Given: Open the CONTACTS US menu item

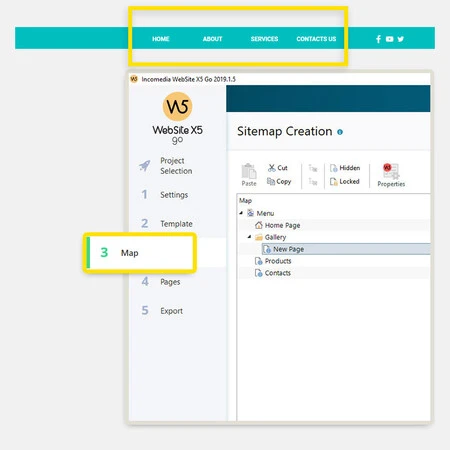Looking at the screenshot, I should click(316, 39).
